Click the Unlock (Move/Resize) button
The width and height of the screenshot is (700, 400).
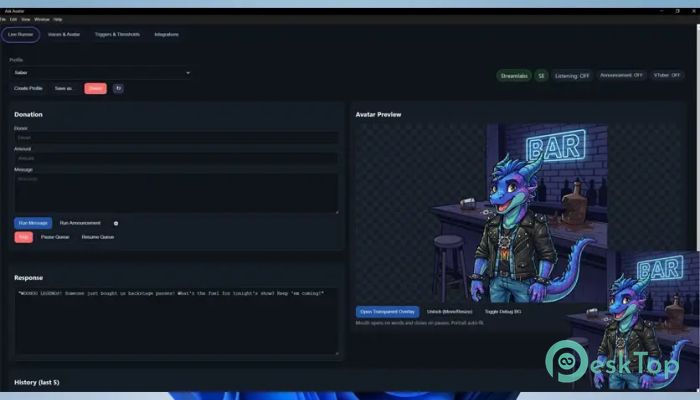coord(450,312)
